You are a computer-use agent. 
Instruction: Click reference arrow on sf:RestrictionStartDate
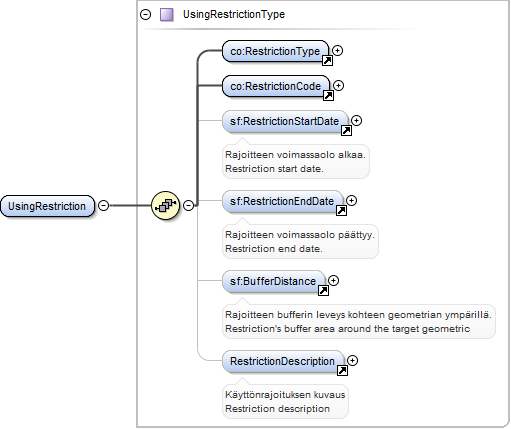click(346, 131)
